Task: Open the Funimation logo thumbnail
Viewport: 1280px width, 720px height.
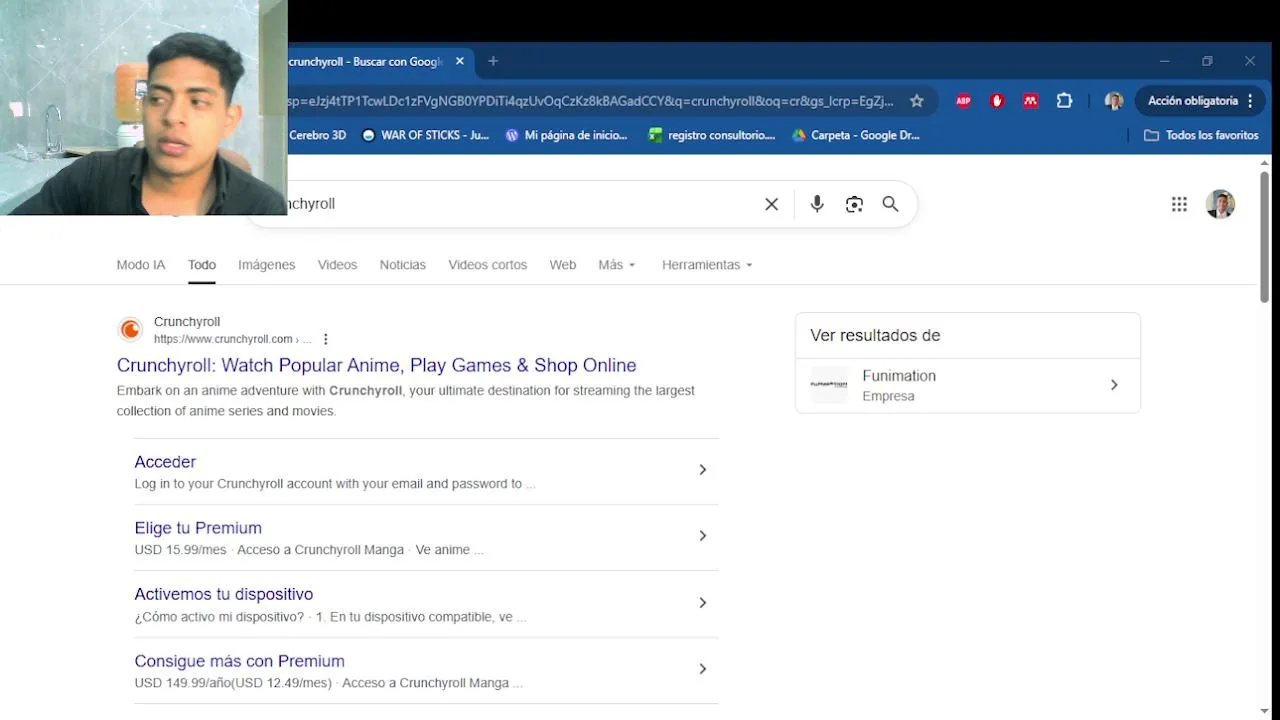Action: [829, 385]
